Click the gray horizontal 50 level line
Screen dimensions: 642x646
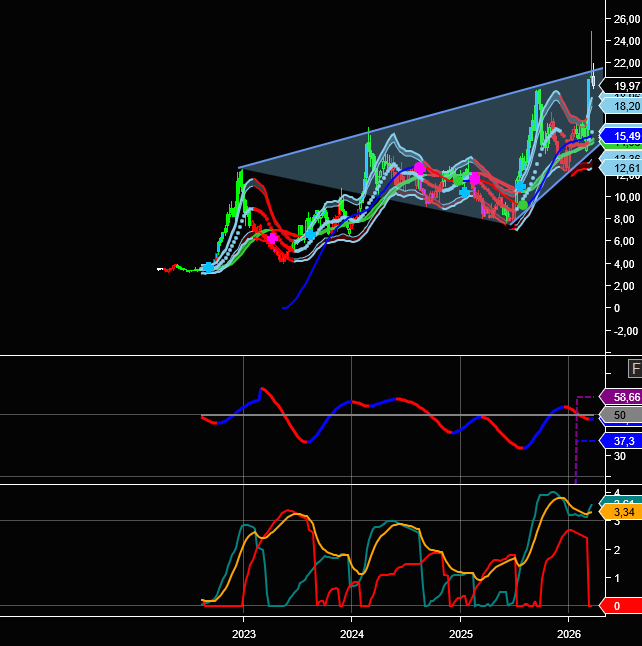pos(400,415)
